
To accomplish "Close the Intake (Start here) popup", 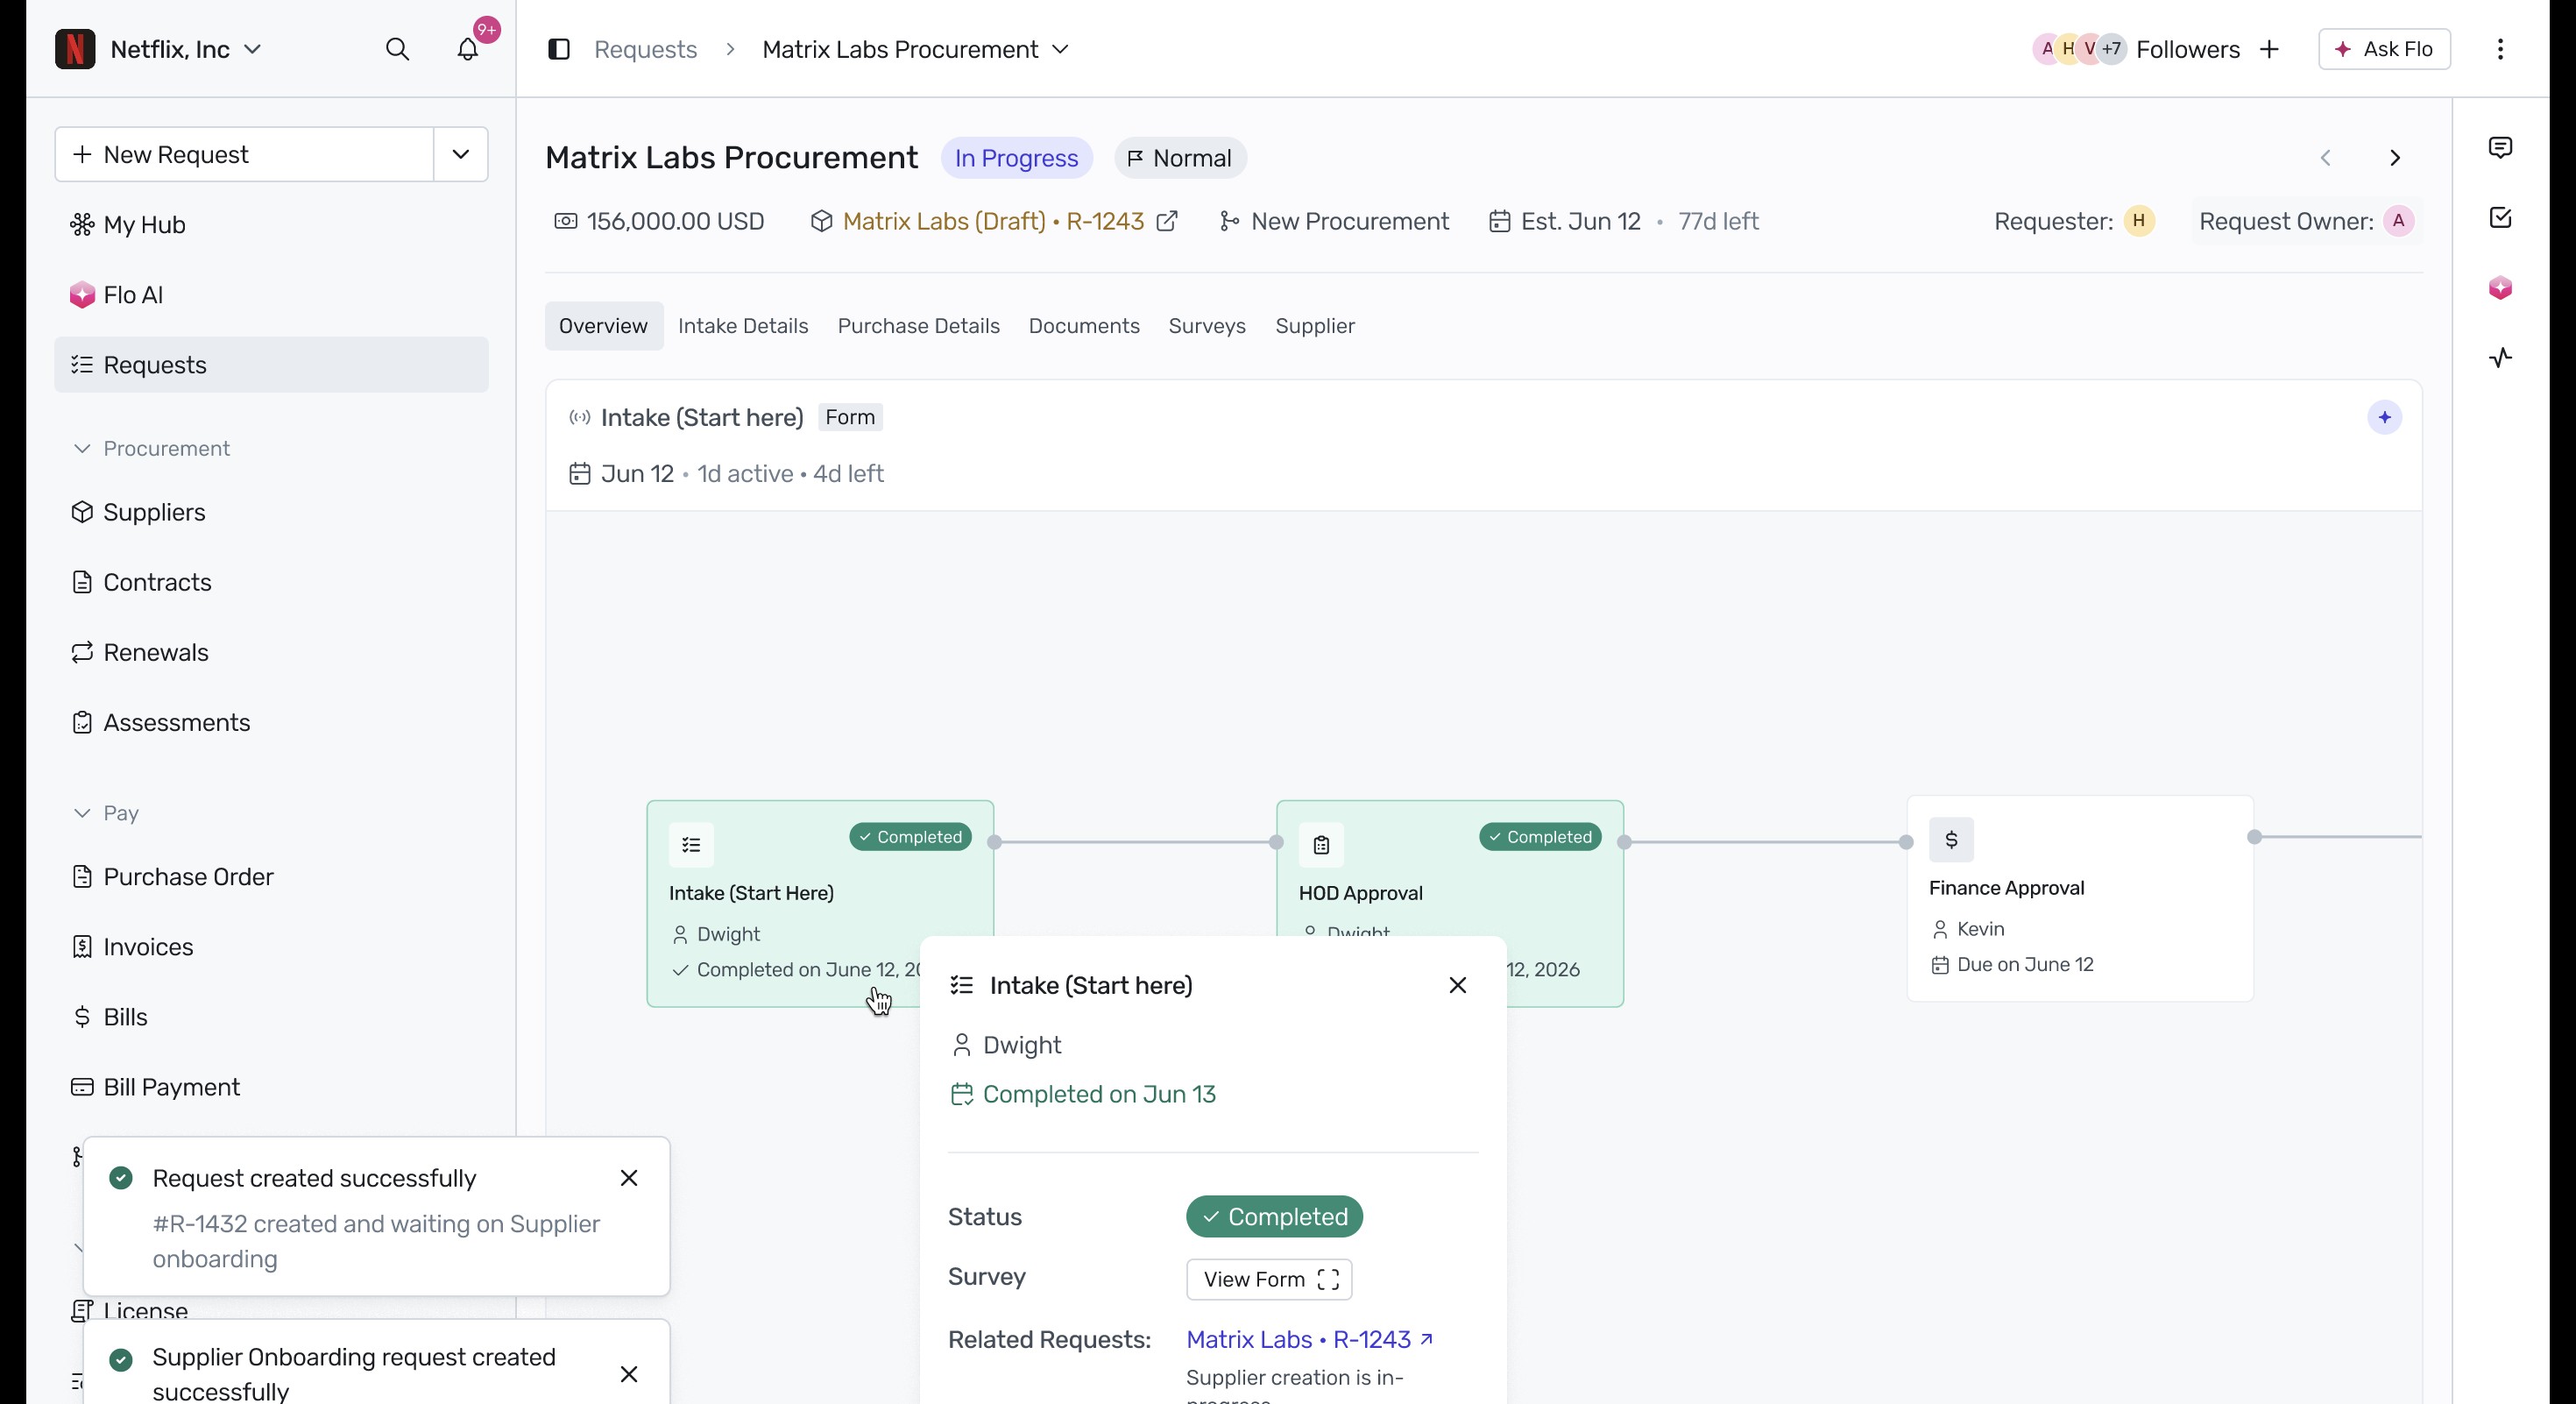I will 1458,985.
